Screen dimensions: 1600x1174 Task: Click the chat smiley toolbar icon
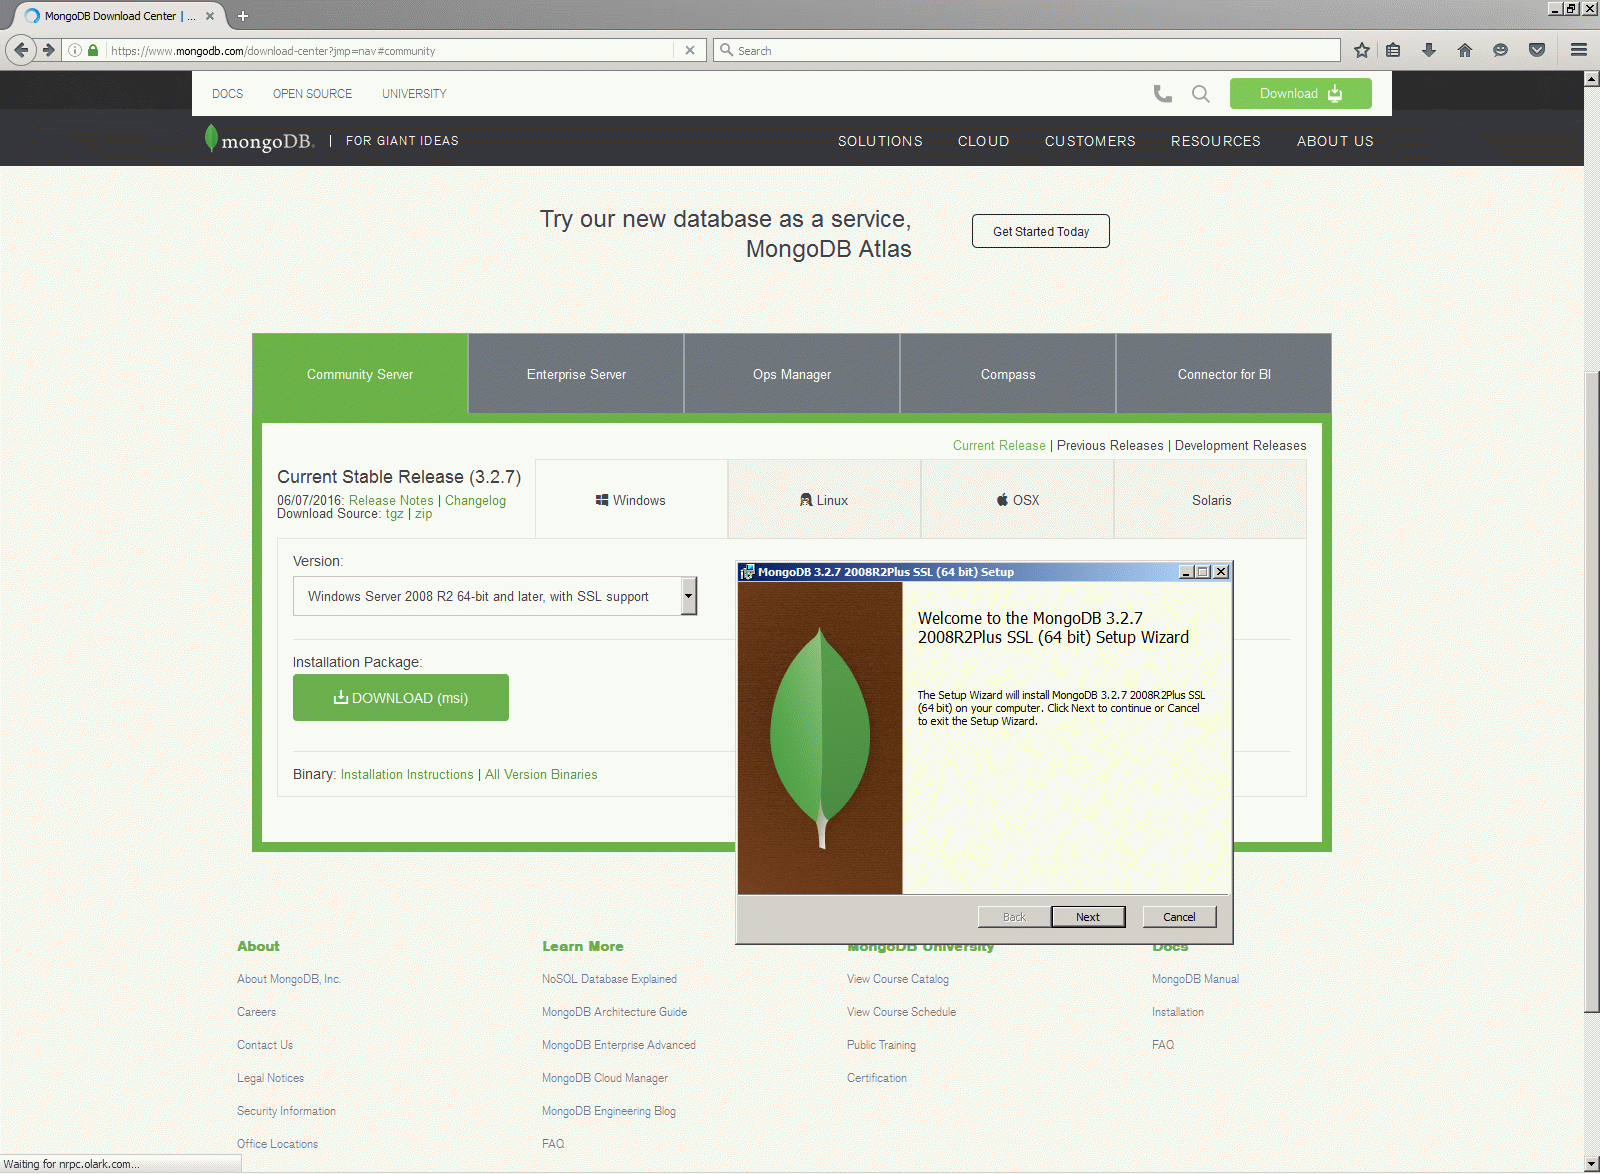[x=1500, y=50]
